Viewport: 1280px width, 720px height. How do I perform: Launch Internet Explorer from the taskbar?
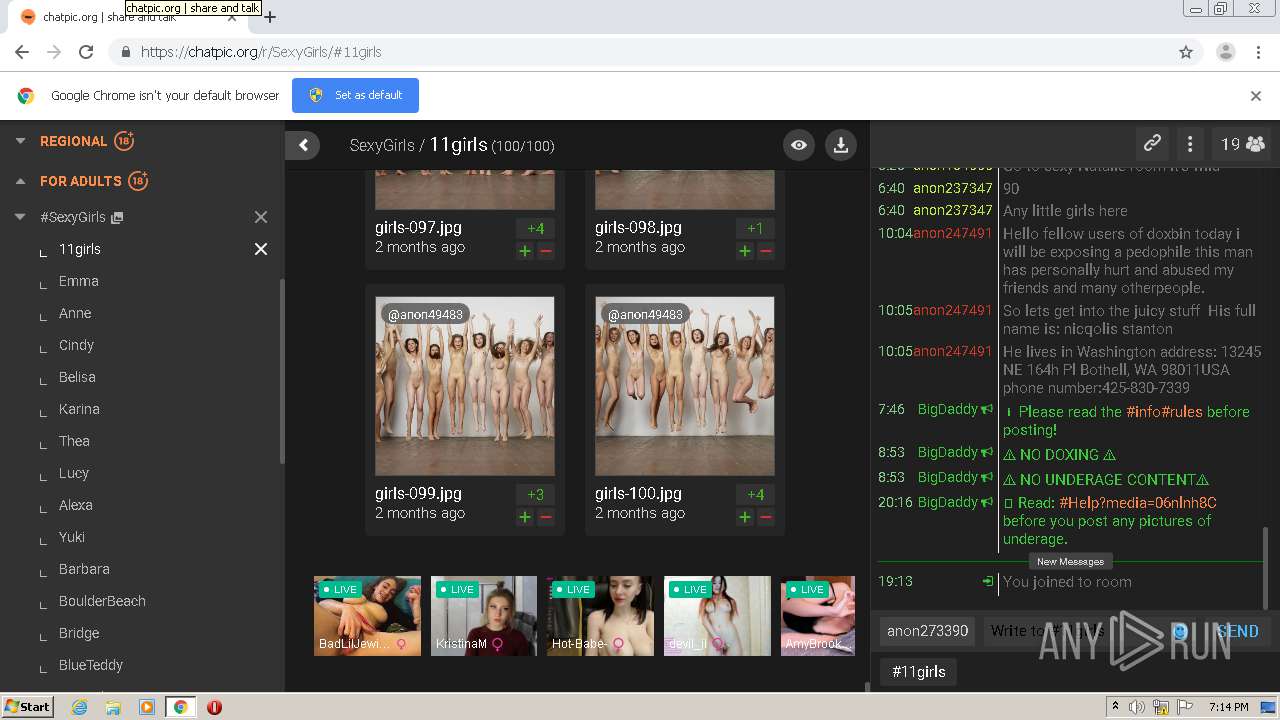click(x=79, y=707)
